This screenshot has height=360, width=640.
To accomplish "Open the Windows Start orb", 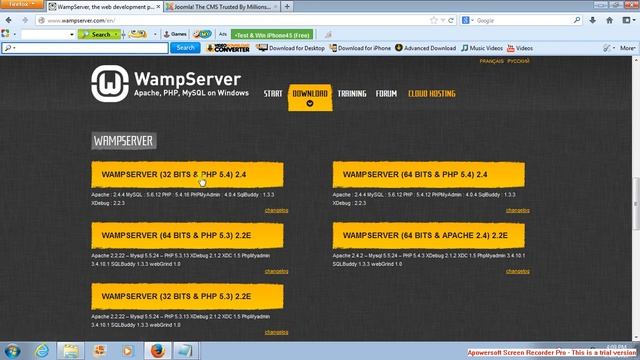I will (12, 351).
